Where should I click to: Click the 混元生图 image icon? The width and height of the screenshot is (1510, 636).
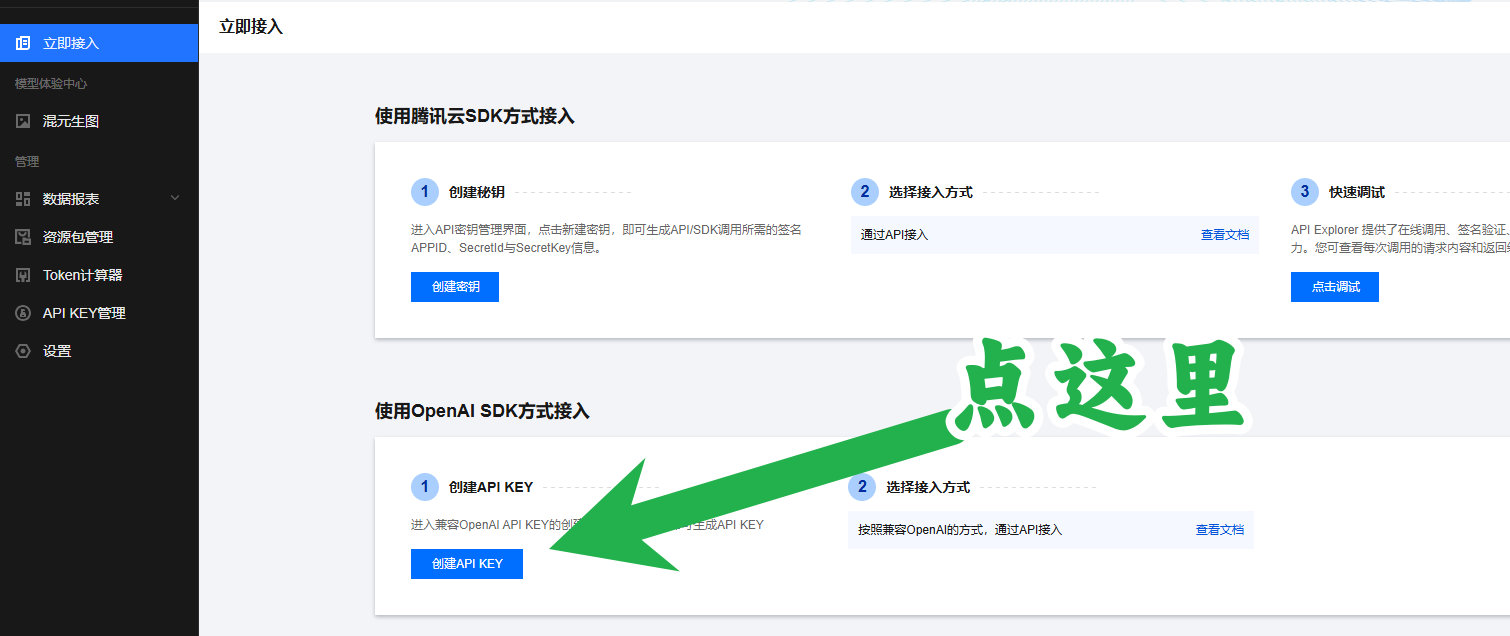[23, 121]
